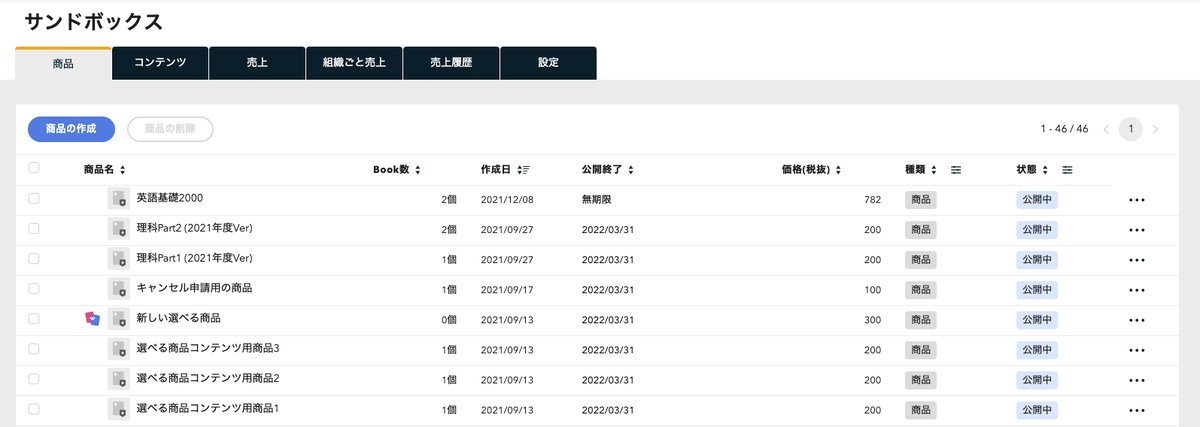Open product name 新しい選べる商品
Viewport: 1200px width, 427px height.
[178, 318]
